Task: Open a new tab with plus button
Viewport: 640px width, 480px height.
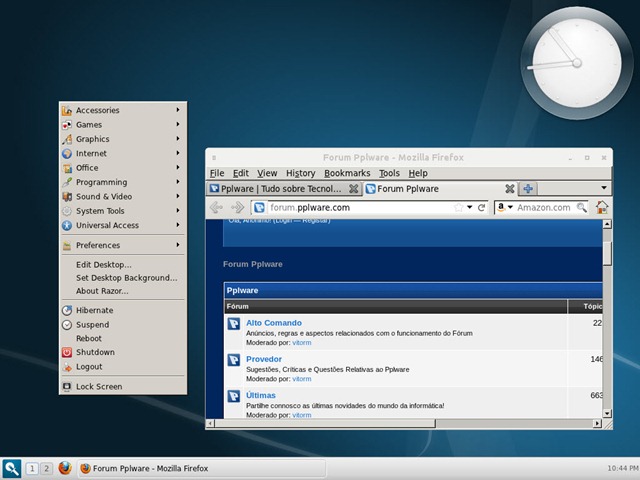Action: (528, 189)
